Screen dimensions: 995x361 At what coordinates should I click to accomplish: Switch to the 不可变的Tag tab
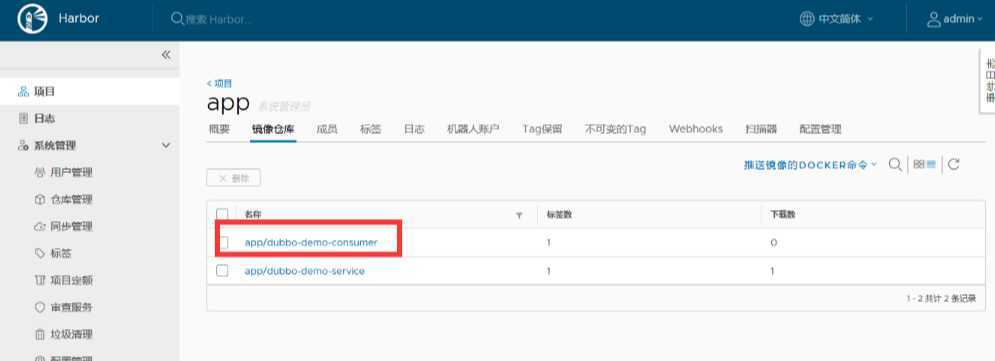coord(616,129)
